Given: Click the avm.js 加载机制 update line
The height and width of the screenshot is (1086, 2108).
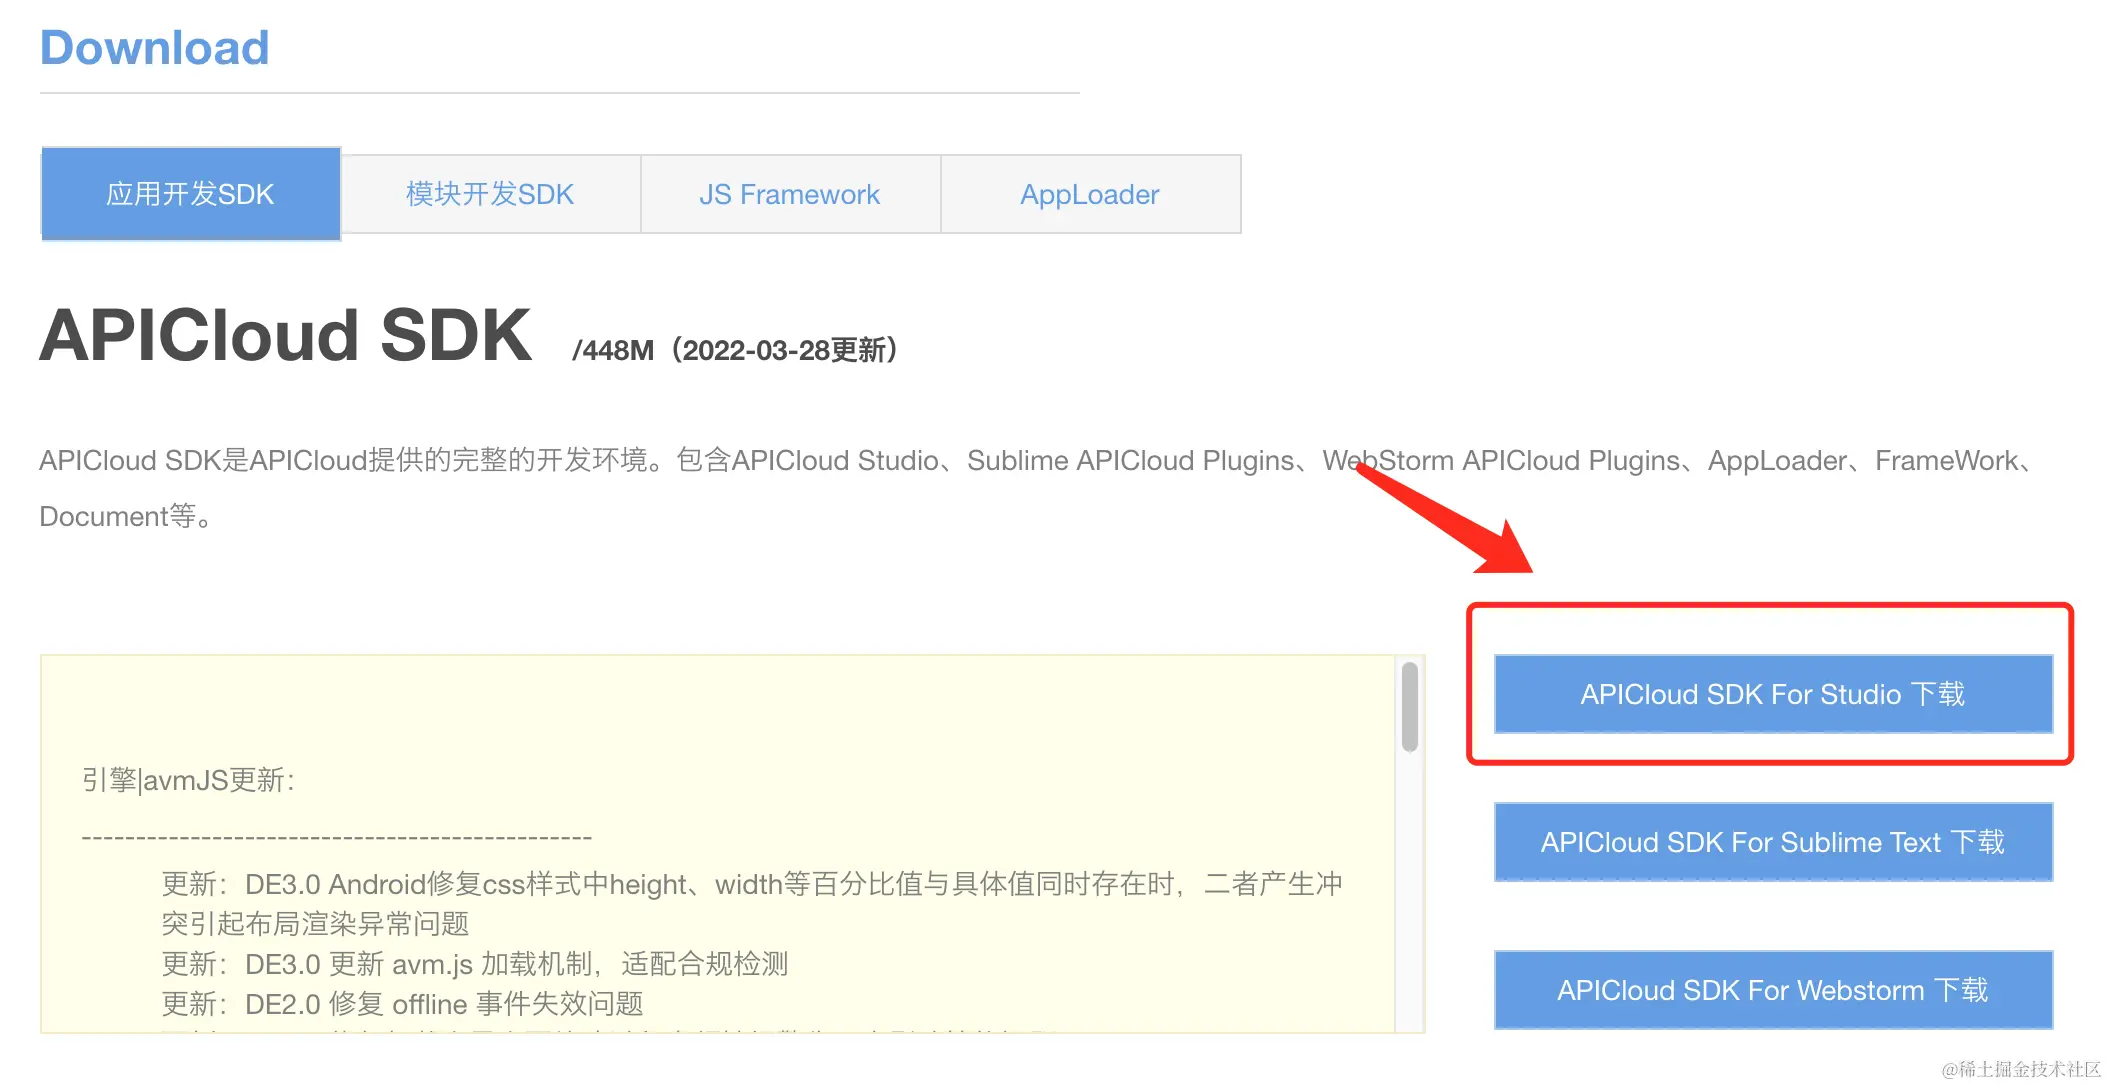Looking at the screenshot, I should pyautogui.click(x=475, y=964).
